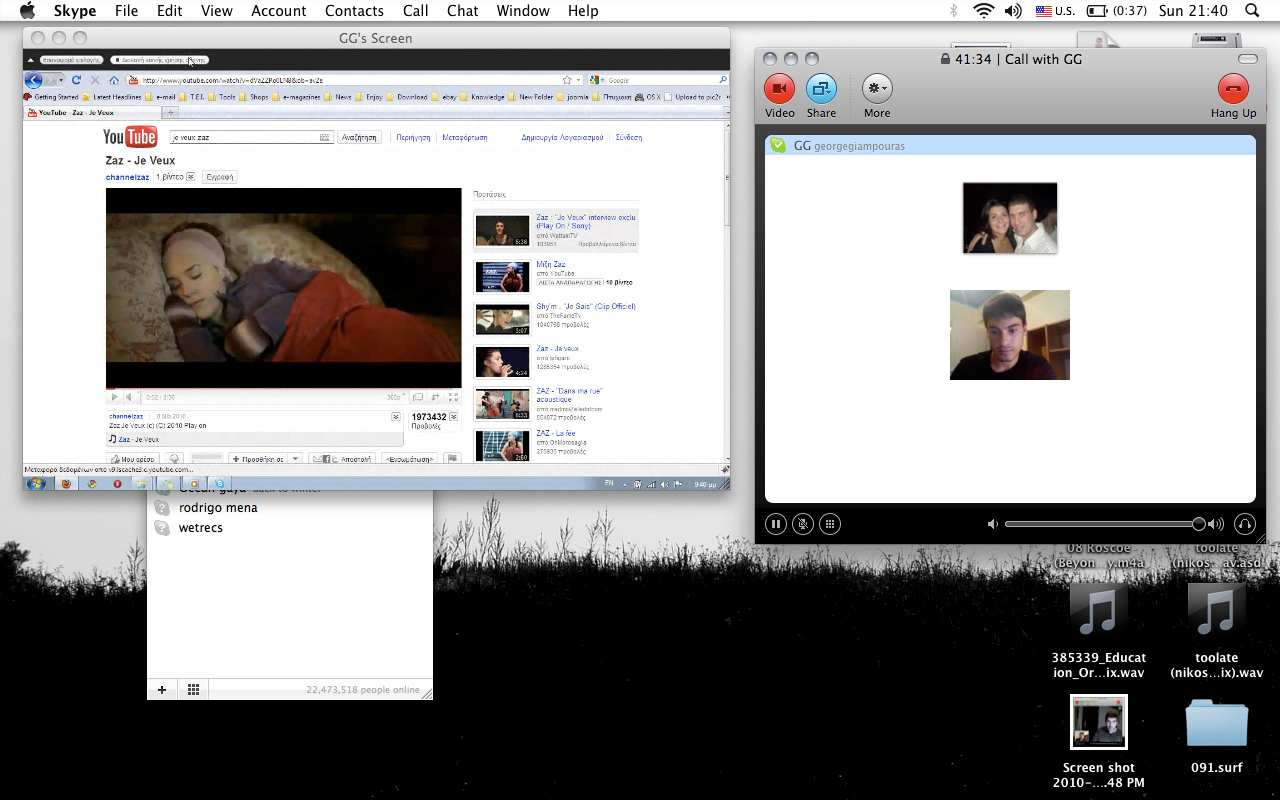Click the Zaz Je Veux video player
This screenshot has width=1280, height=800.
[284, 288]
